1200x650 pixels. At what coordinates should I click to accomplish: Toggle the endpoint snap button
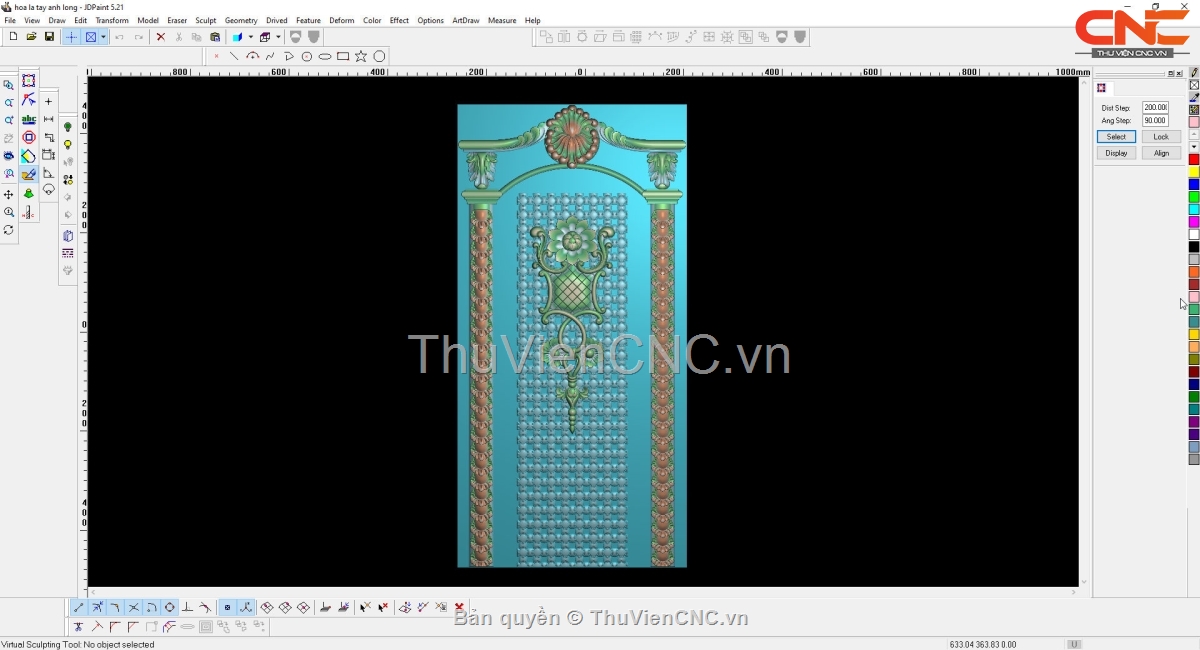click(79, 608)
